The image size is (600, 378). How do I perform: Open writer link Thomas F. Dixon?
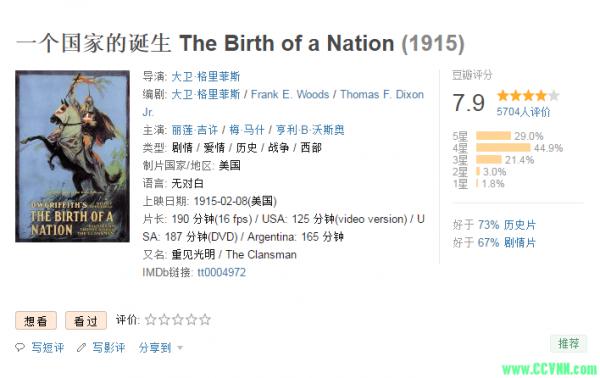coord(382,94)
